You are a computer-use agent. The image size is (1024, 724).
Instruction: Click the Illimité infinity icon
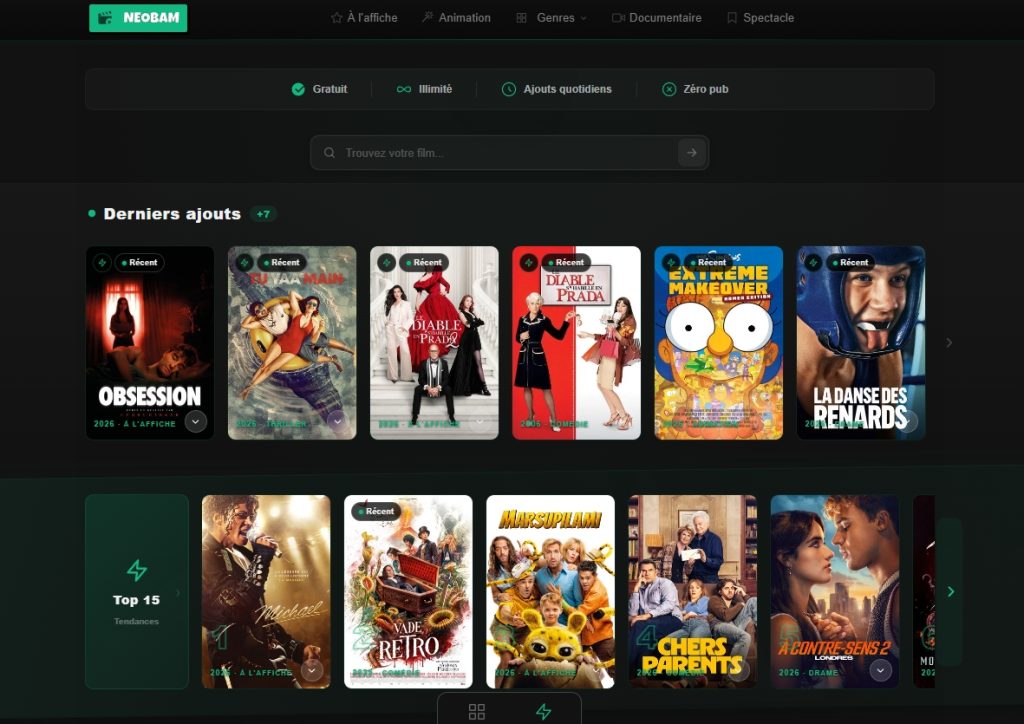pos(404,89)
